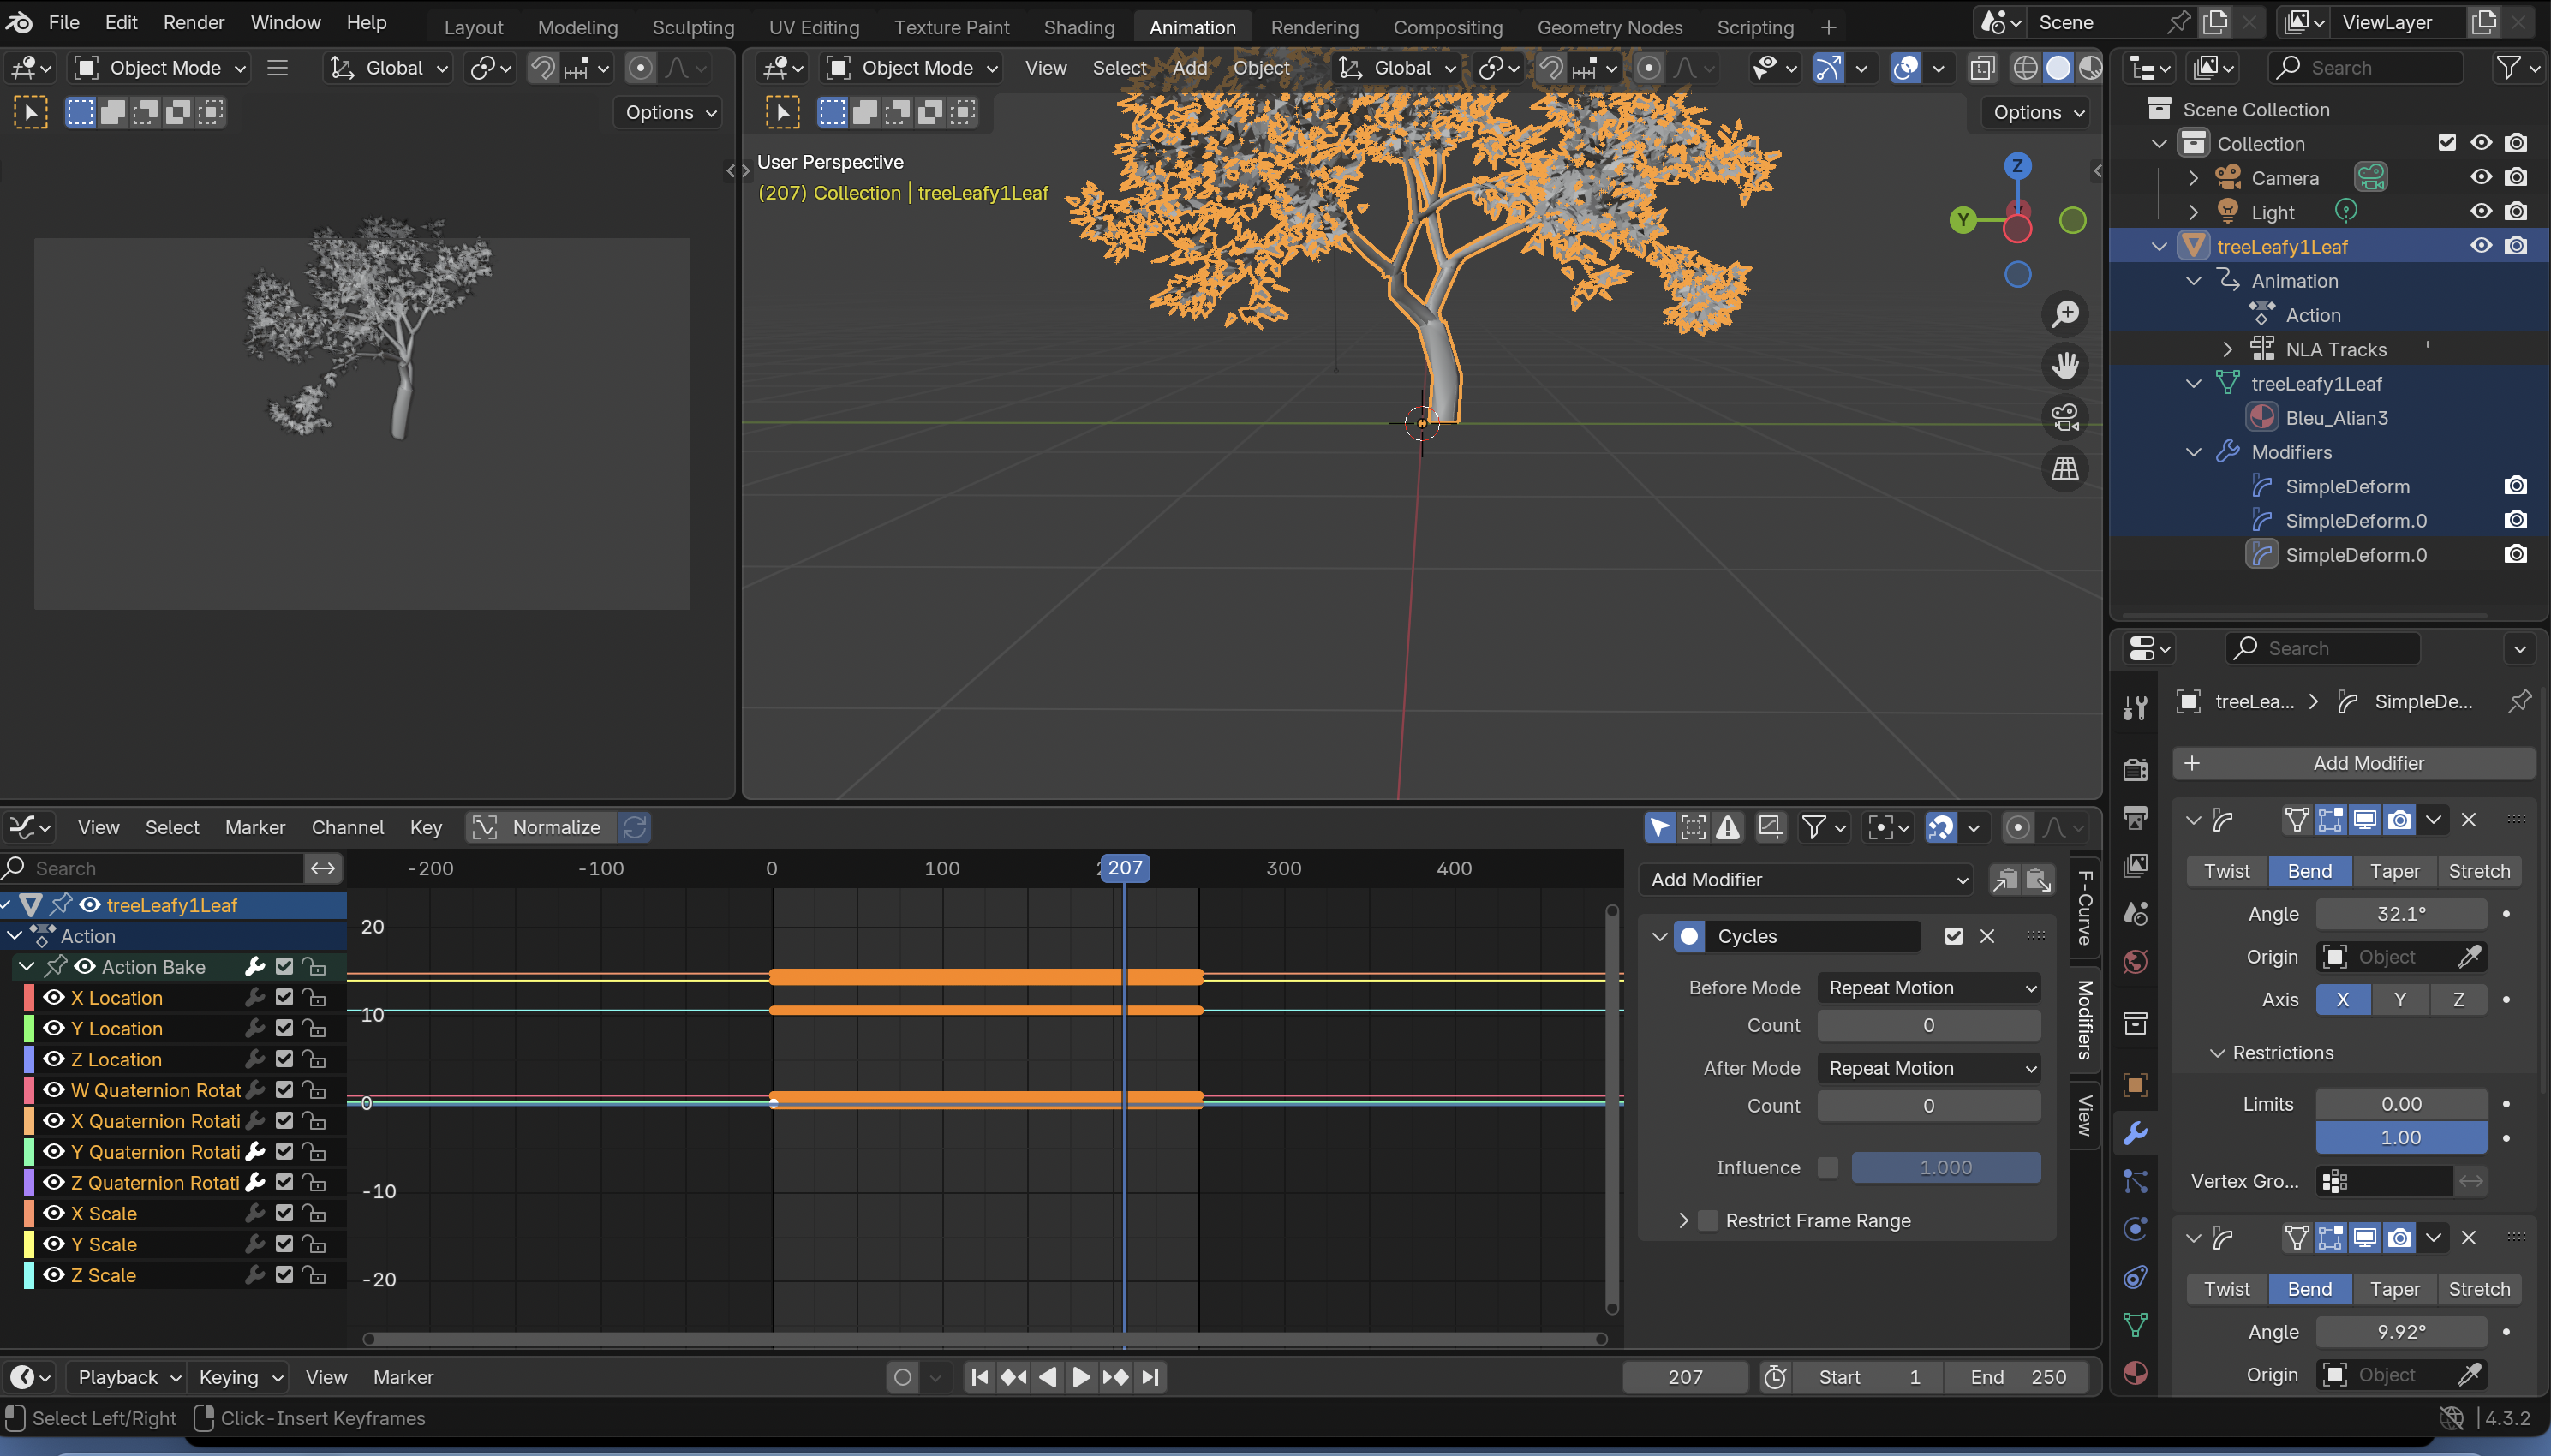Viewport: 2551px width, 1456px height.
Task: Click the zoom magnifier gizmo in viewport
Action: 2065,314
